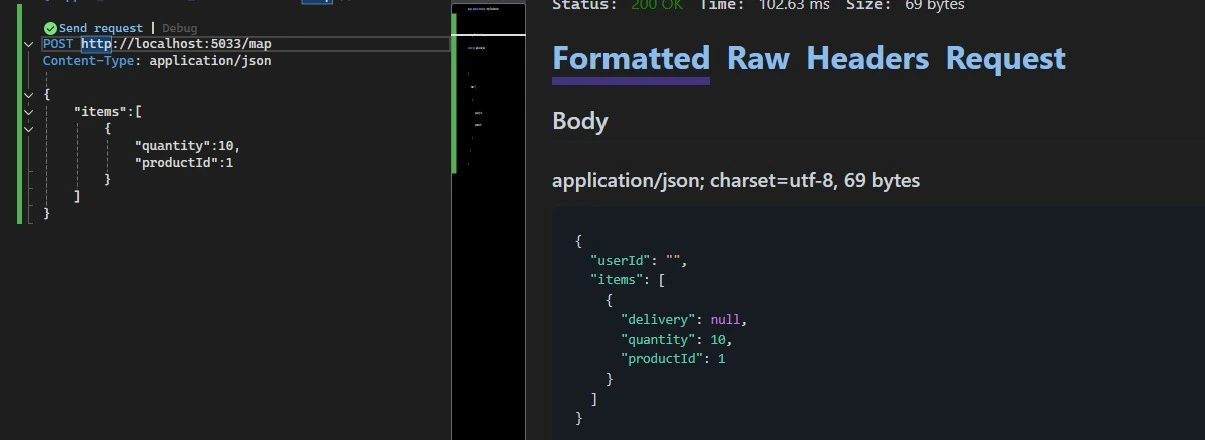Click the POST method keyword
1205x440 pixels.
(59, 44)
